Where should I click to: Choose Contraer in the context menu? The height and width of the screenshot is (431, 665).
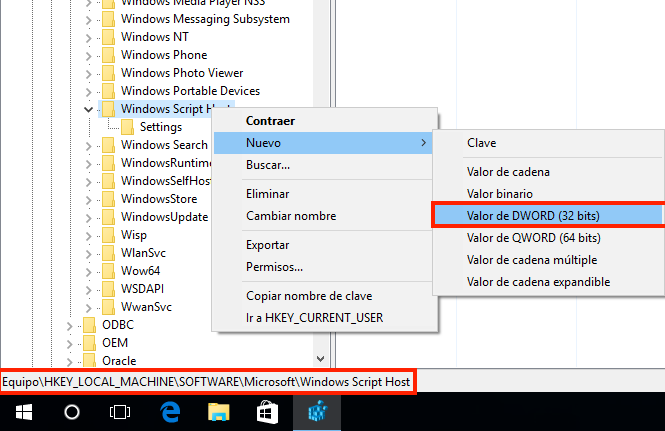[x=270, y=121]
